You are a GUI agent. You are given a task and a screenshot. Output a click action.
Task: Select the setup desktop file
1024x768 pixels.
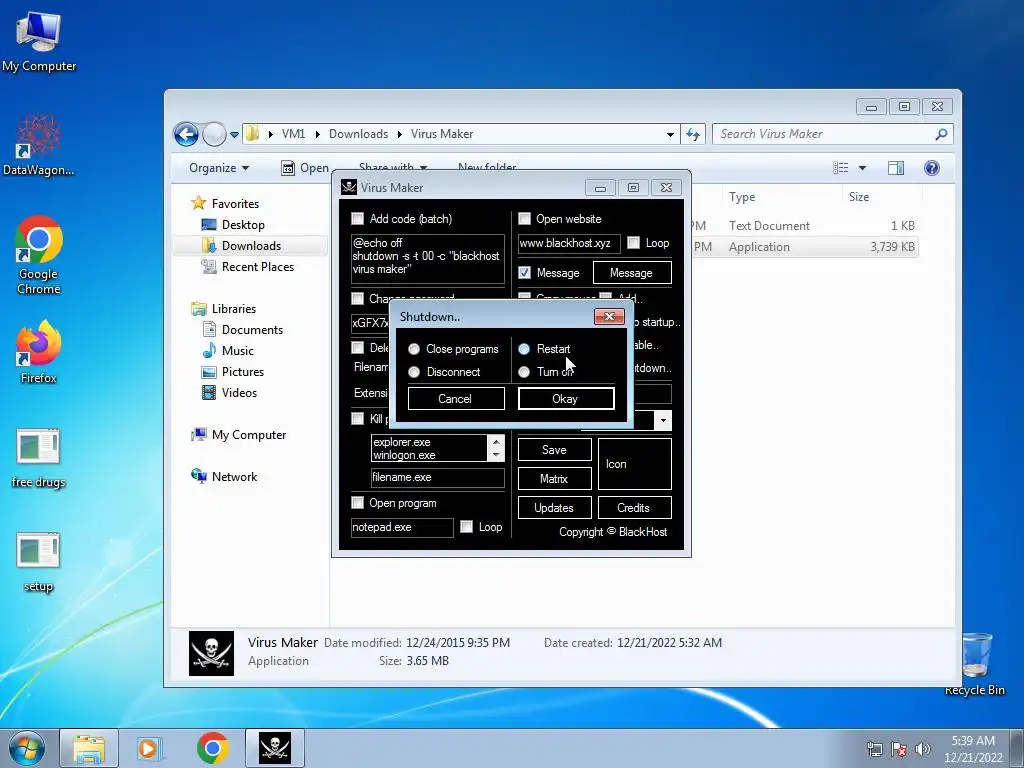39,563
